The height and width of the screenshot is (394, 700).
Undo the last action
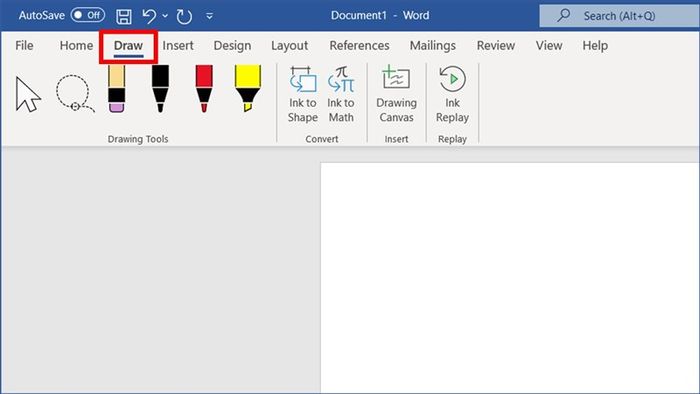point(149,17)
